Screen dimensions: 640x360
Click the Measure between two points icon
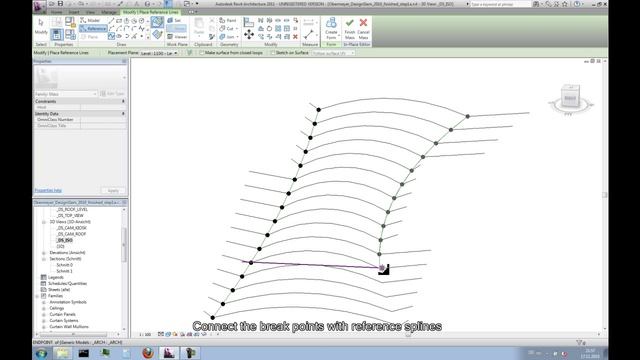point(309,34)
